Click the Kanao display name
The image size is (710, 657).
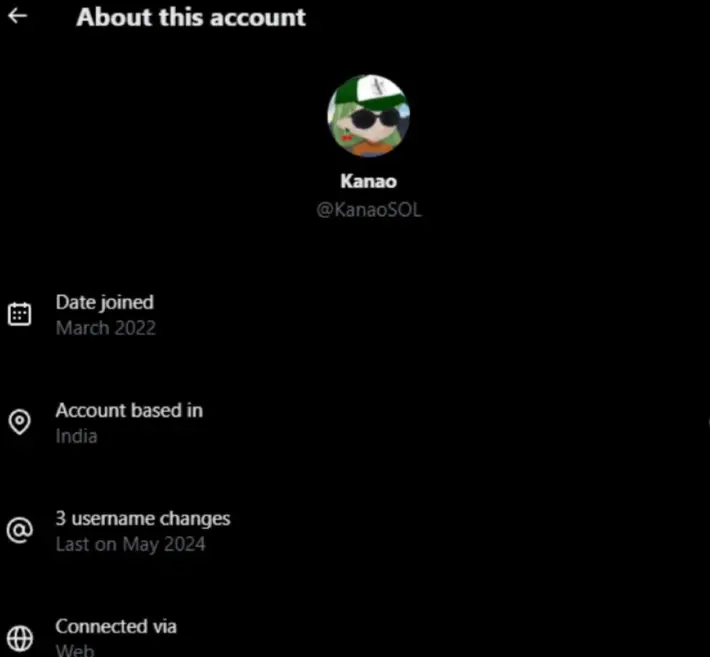(x=369, y=181)
